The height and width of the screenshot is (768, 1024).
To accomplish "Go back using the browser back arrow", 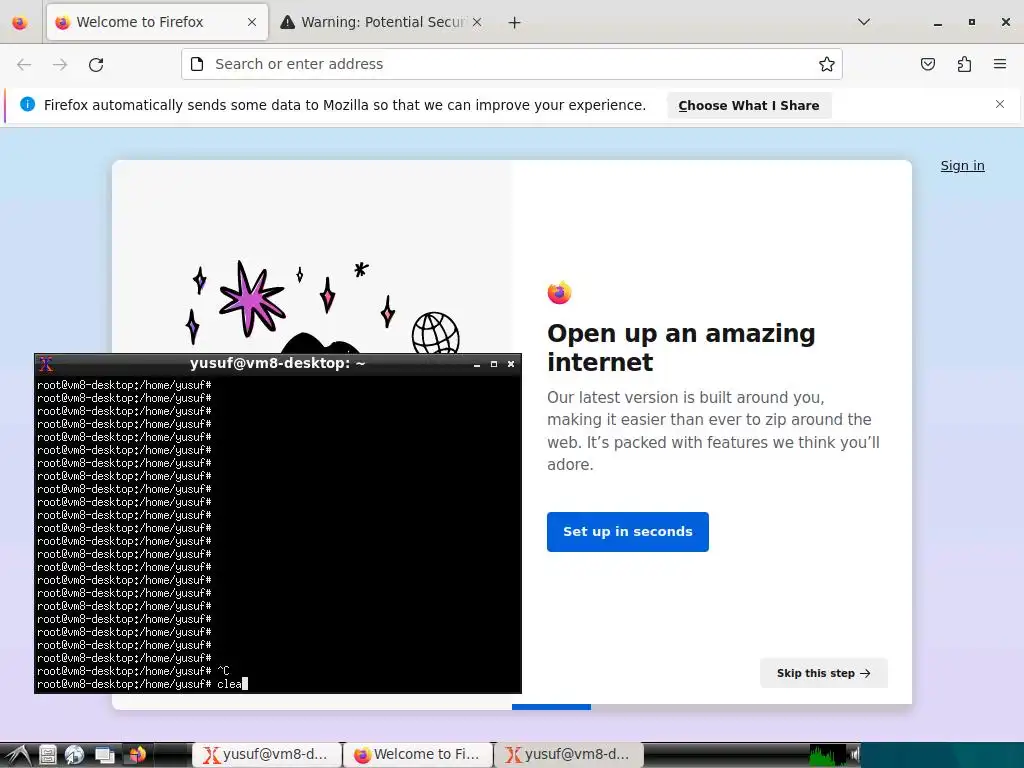I will click(x=24, y=64).
